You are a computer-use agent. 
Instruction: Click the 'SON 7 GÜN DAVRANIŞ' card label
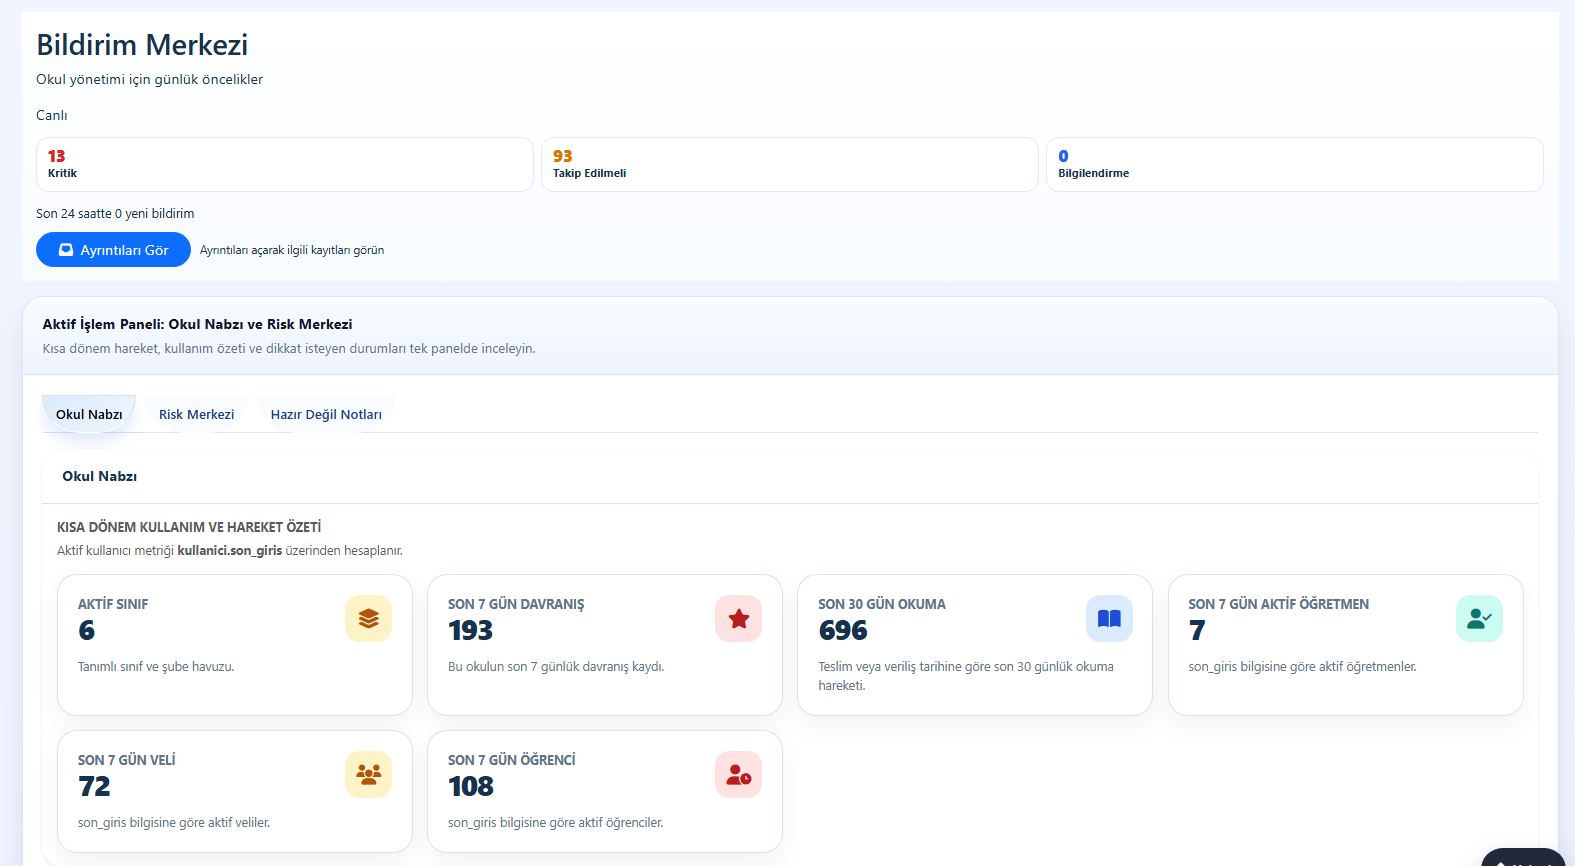[x=516, y=604]
